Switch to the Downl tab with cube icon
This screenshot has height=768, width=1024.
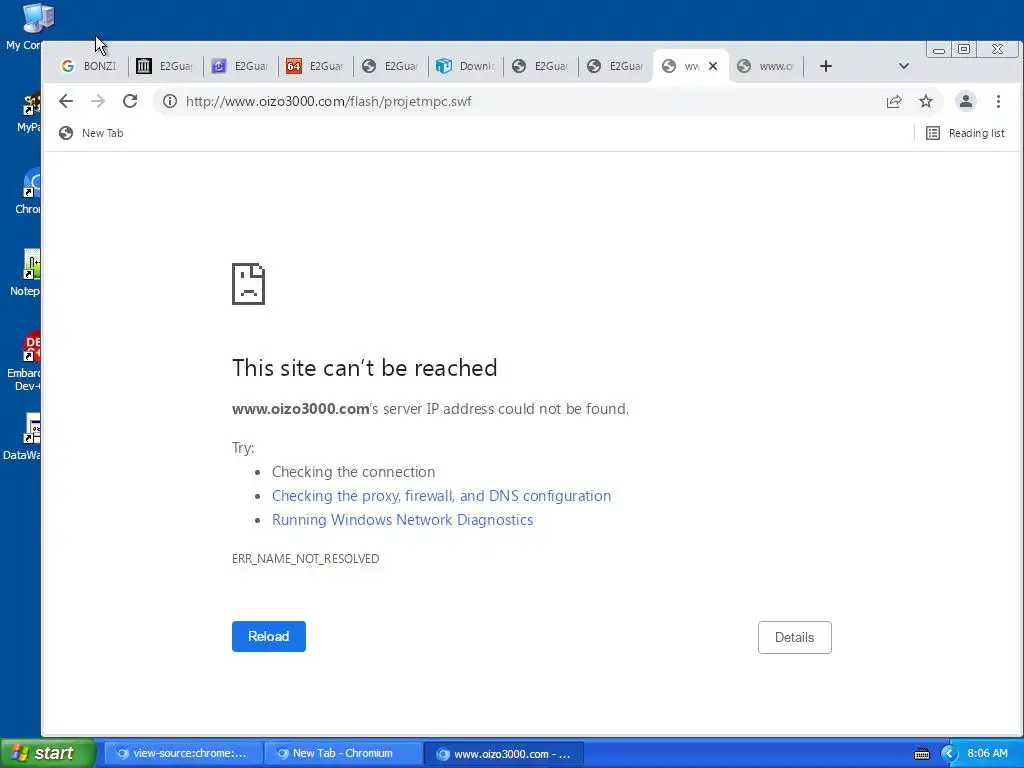click(x=465, y=66)
